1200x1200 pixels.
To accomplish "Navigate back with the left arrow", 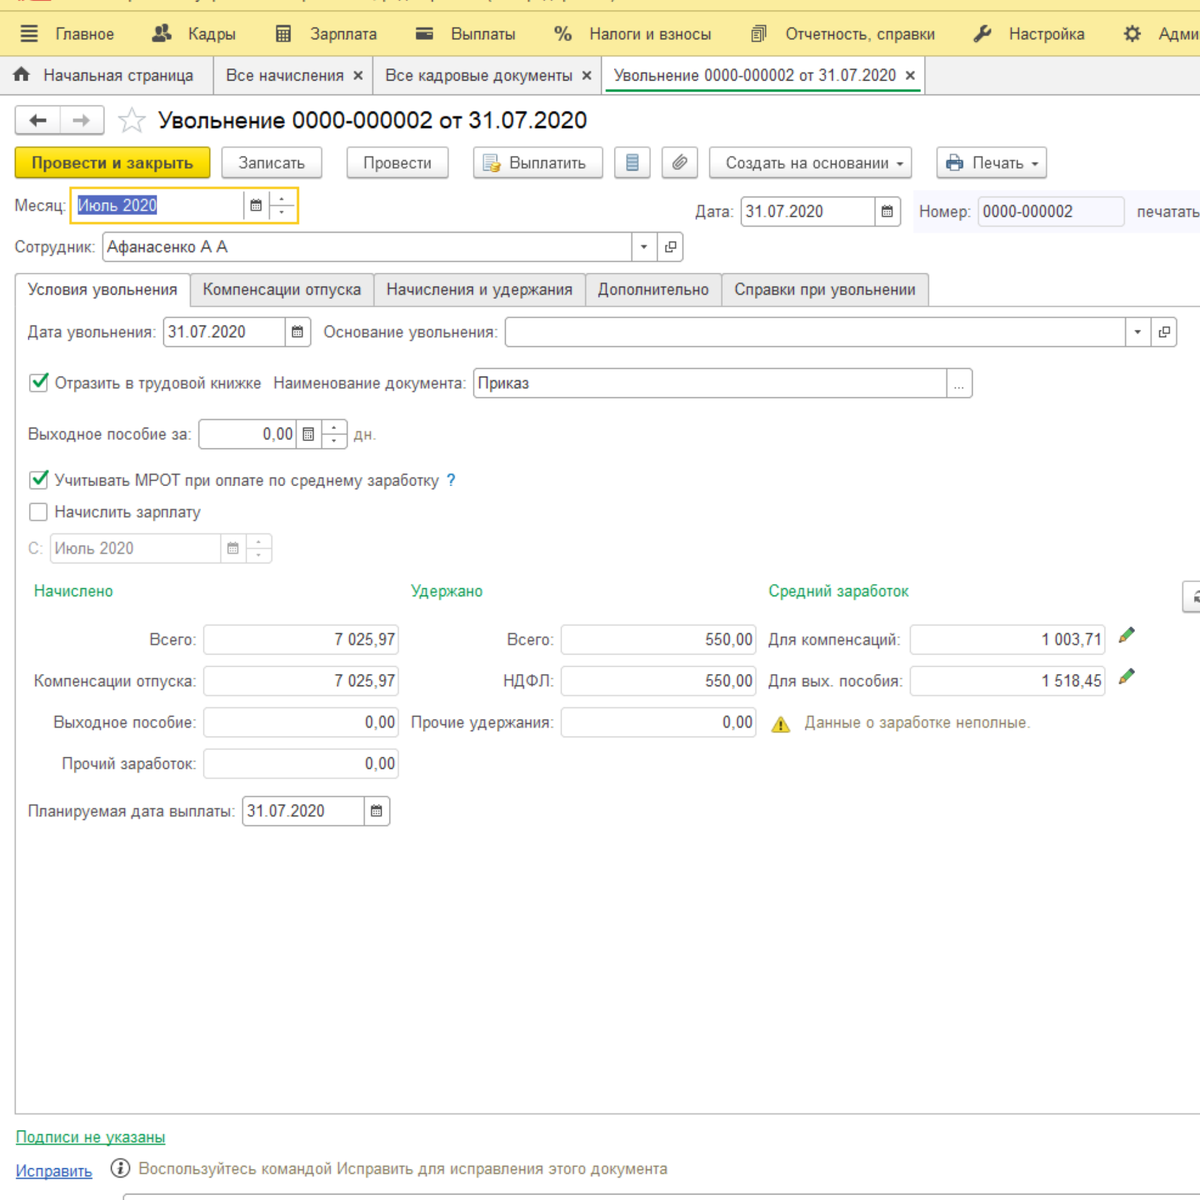I will point(38,120).
